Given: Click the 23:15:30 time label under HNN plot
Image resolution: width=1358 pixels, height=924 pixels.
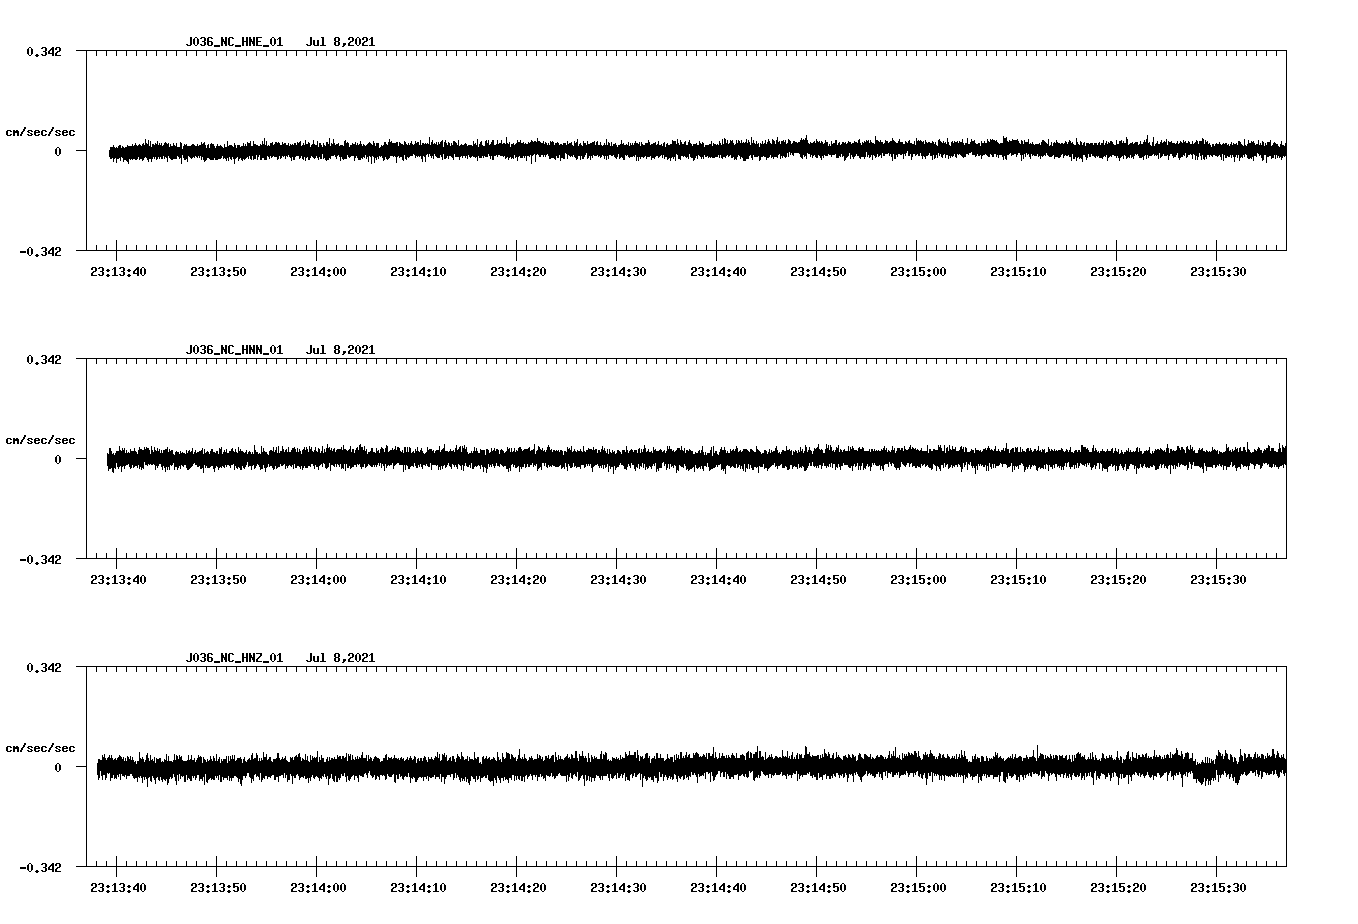Looking at the screenshot, I should point(1218,580).
